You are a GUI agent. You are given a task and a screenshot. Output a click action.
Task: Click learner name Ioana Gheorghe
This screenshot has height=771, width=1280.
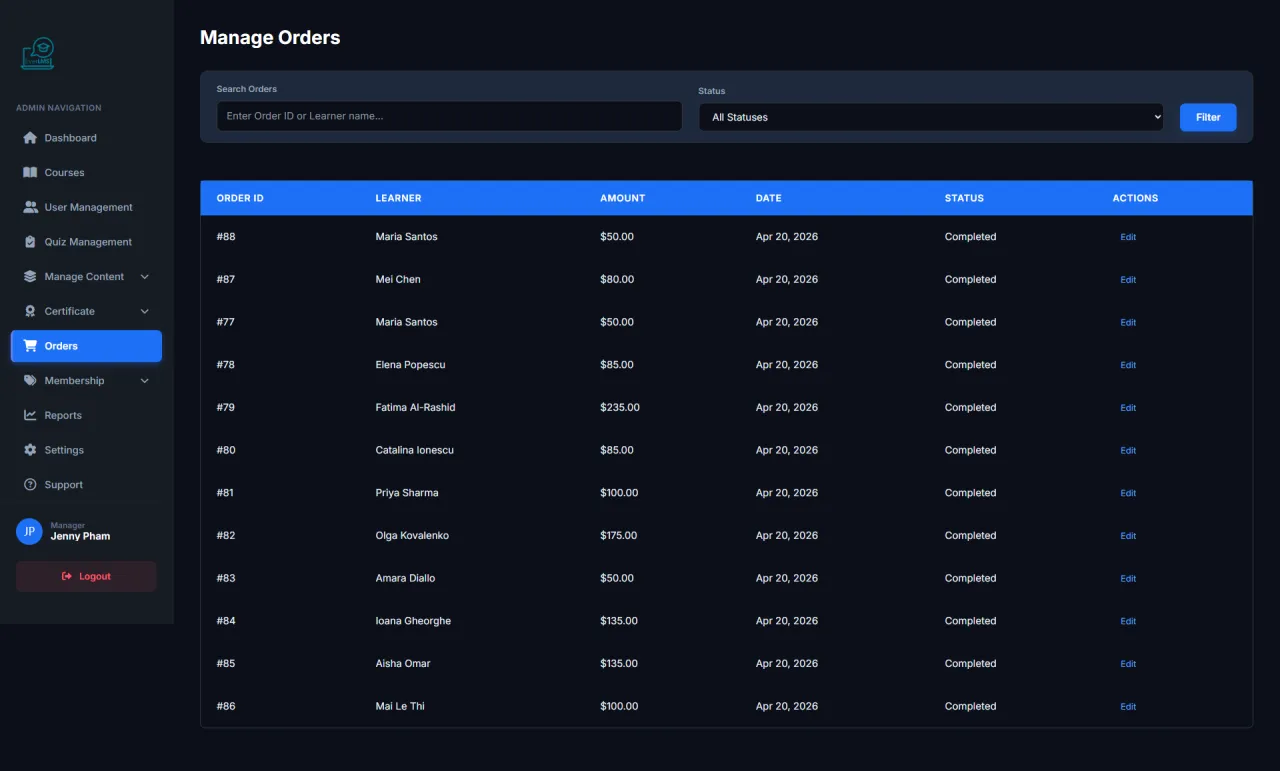(x=413, y=621)
